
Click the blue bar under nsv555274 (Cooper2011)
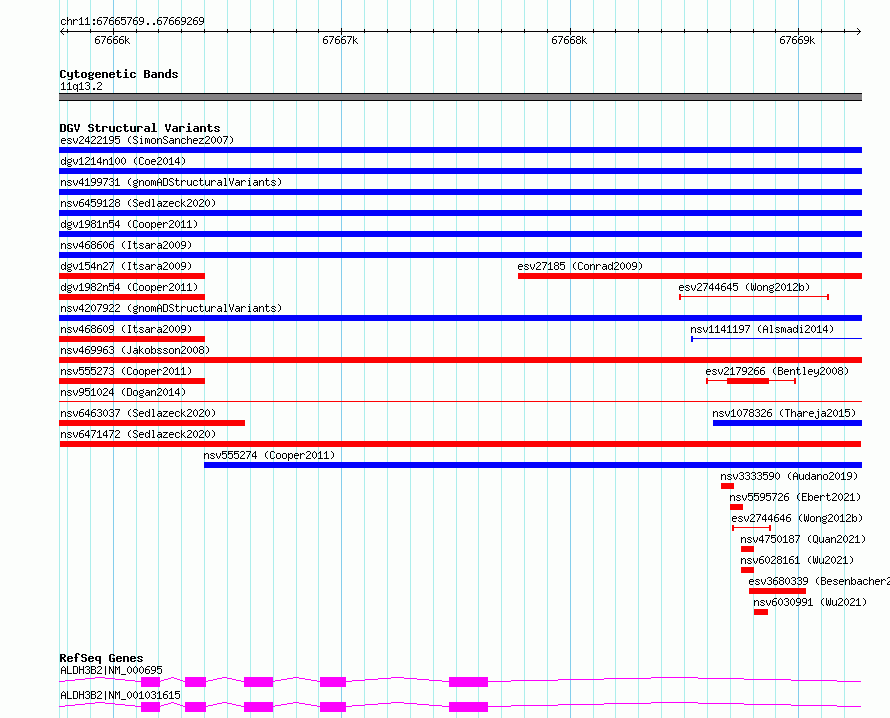[x=533, y=465]
